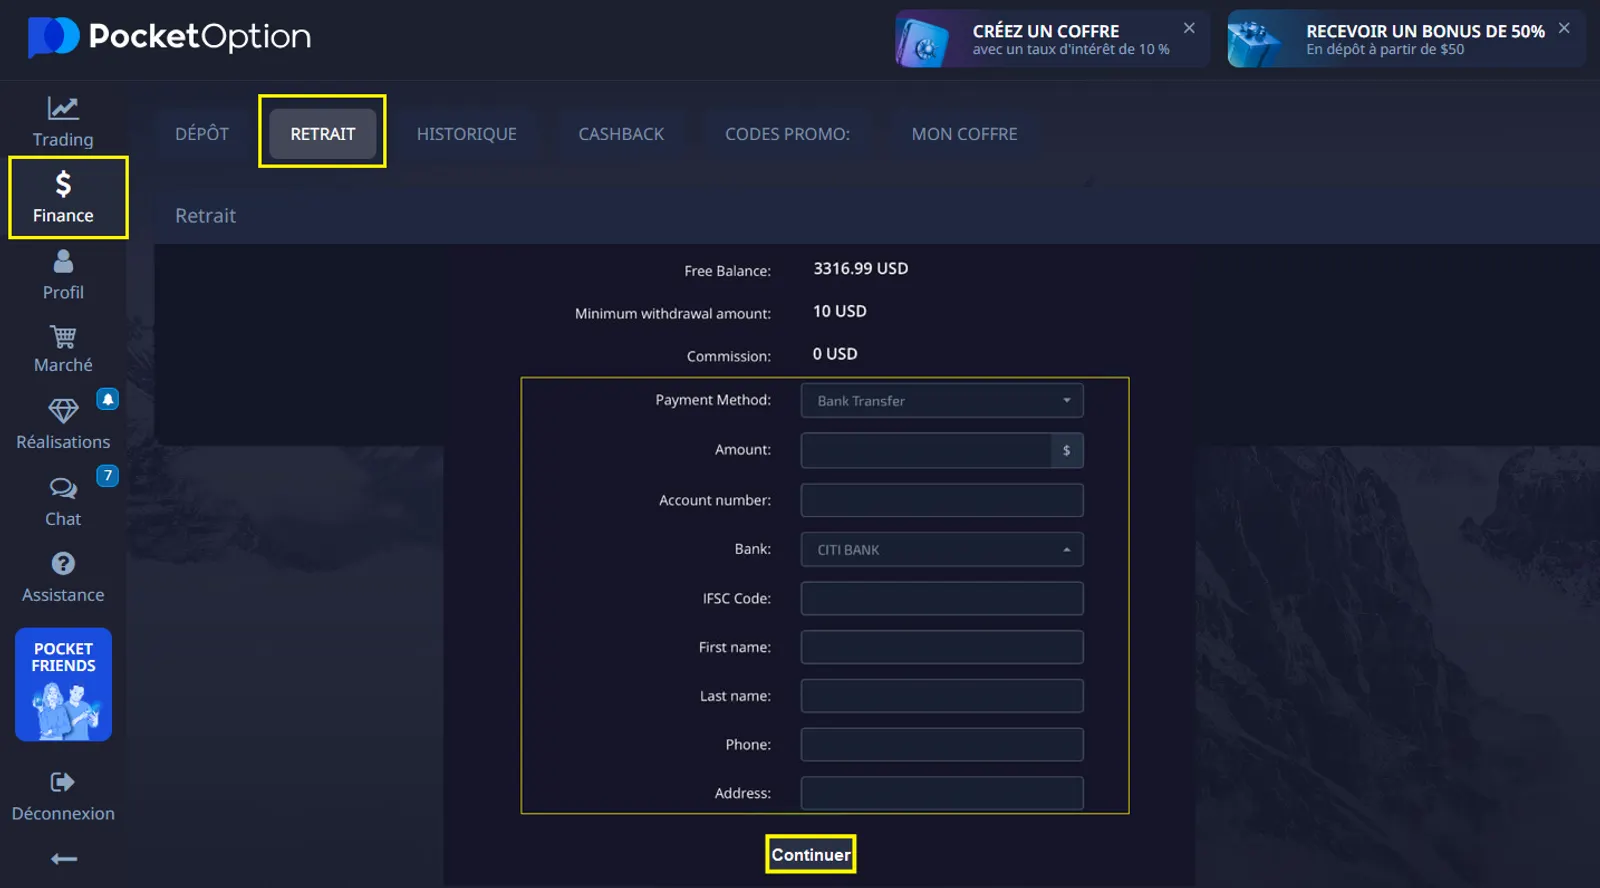This screenshot has height=888, width=1600.
Task: Open the Réalisations diamond icon
Action: [x=63, y=411]
